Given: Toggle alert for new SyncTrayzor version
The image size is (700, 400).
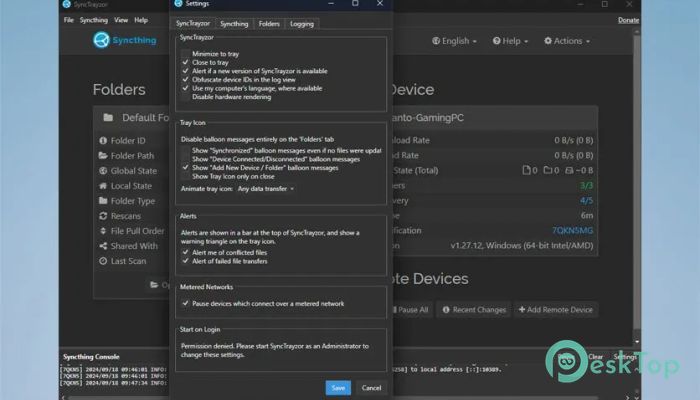Looking at the screenshot, I should [x=185, y=71].
